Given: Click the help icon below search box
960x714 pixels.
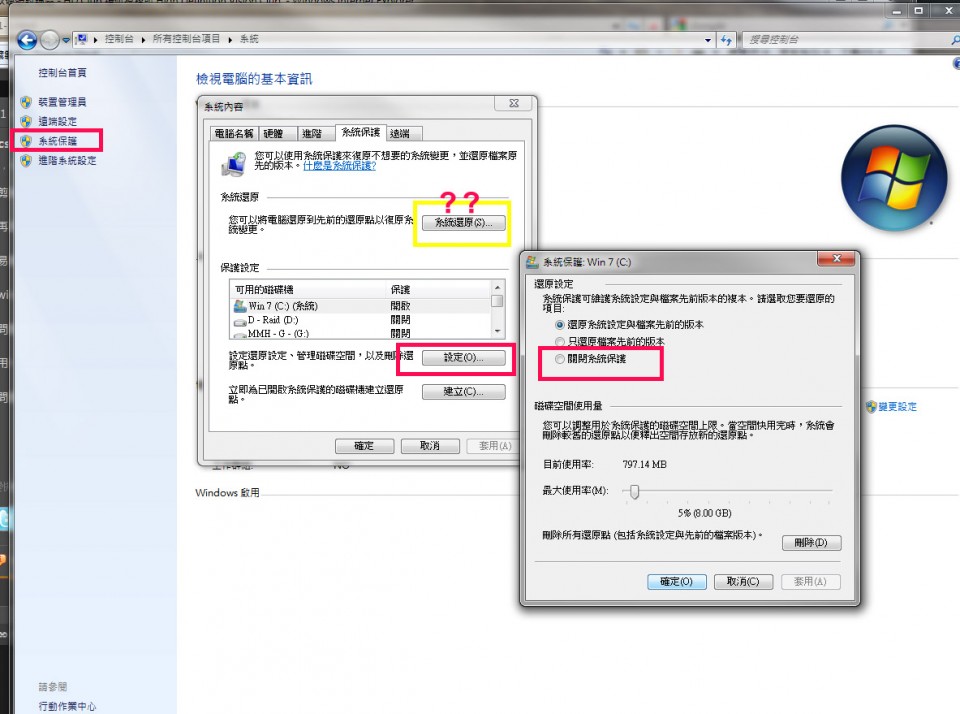Looking at the screenshot, I should [954, 63].
